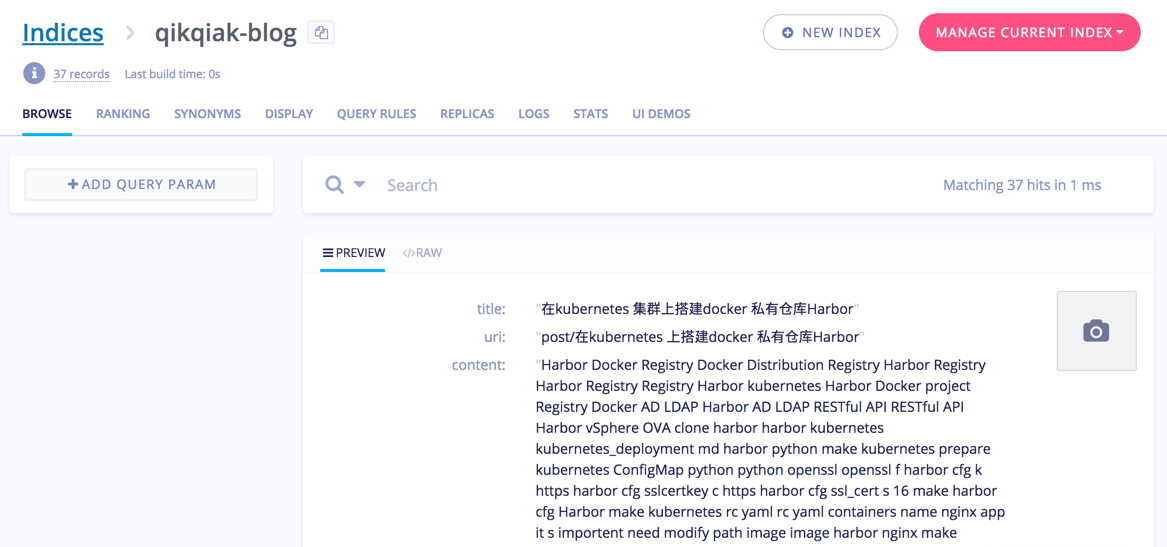
Task: Open the Synonyms tab
Action: [x=207, y=114]
